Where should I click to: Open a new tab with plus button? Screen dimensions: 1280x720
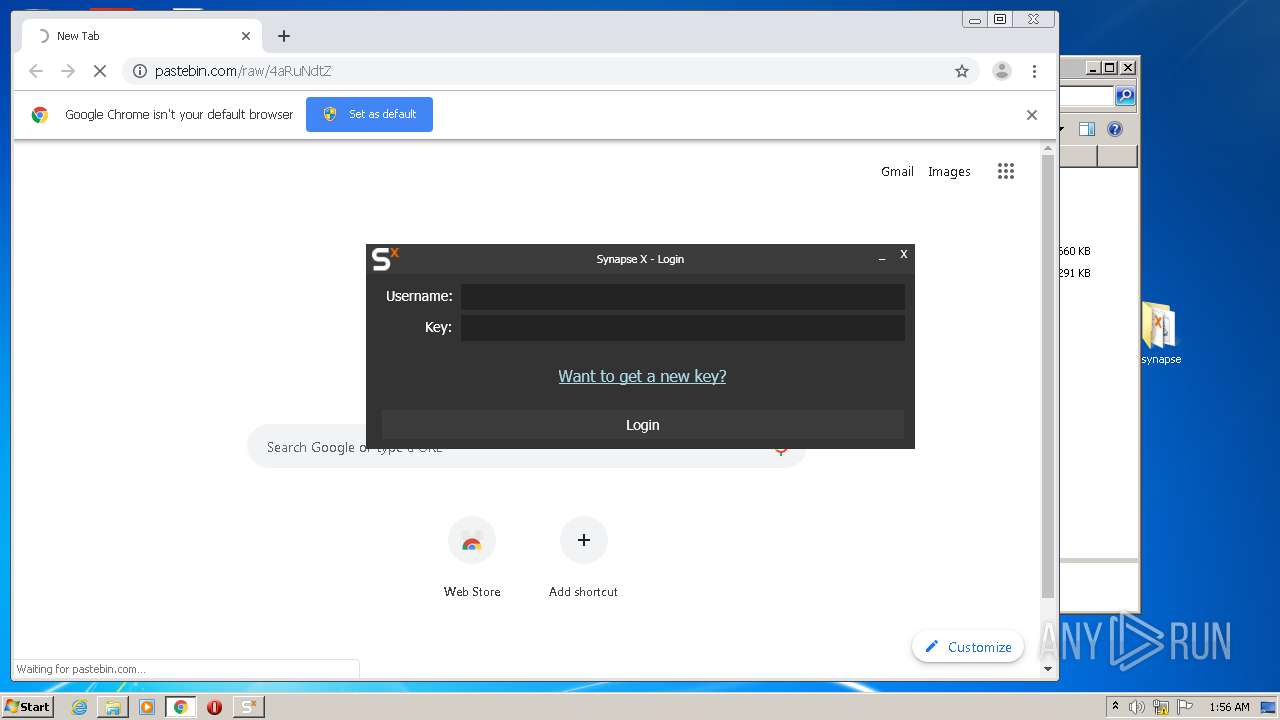click(x=284, y=36)
